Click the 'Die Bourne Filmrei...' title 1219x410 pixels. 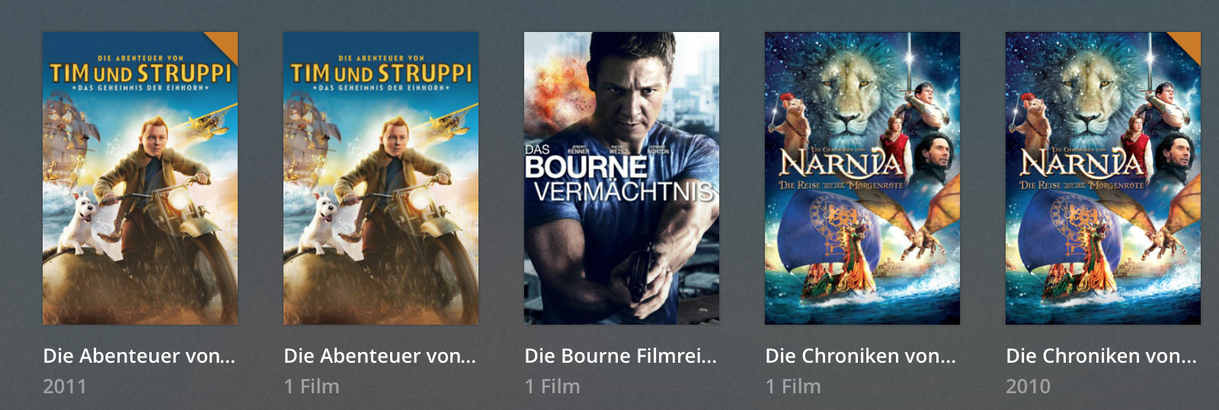(x=621, y=356)
